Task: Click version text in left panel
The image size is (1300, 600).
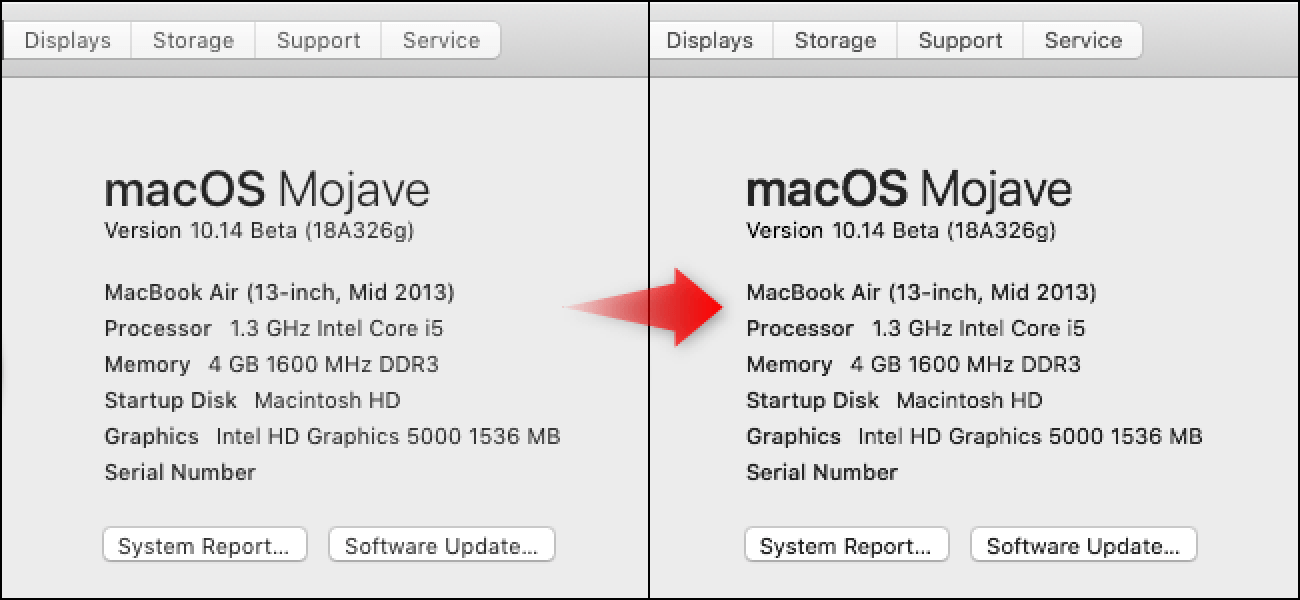Action: click(x=259, y=231)
